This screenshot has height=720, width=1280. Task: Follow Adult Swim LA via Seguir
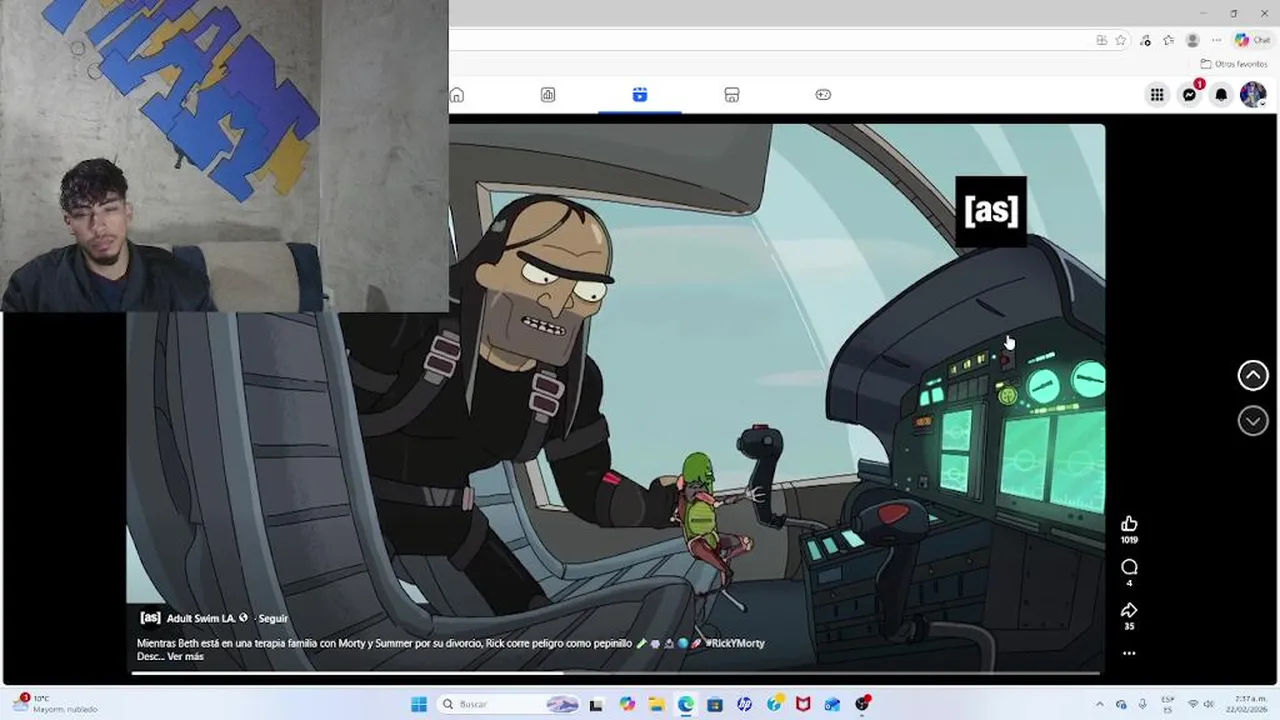273,619
